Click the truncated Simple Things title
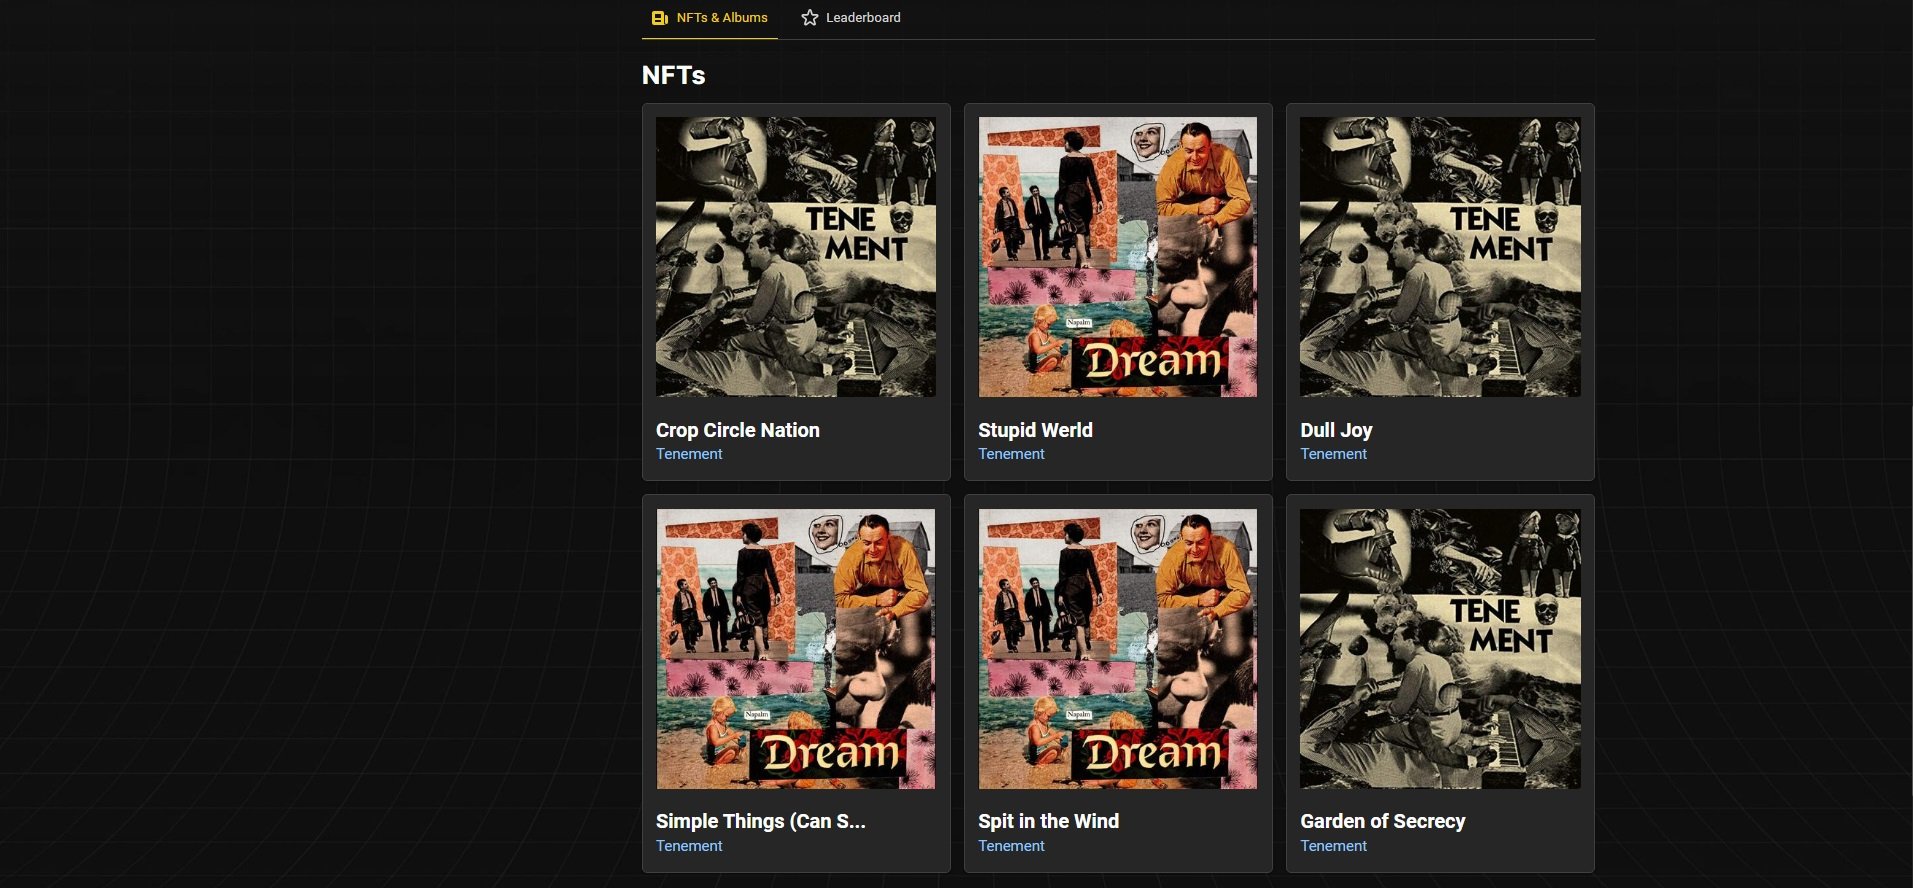 tap(760, 821)
